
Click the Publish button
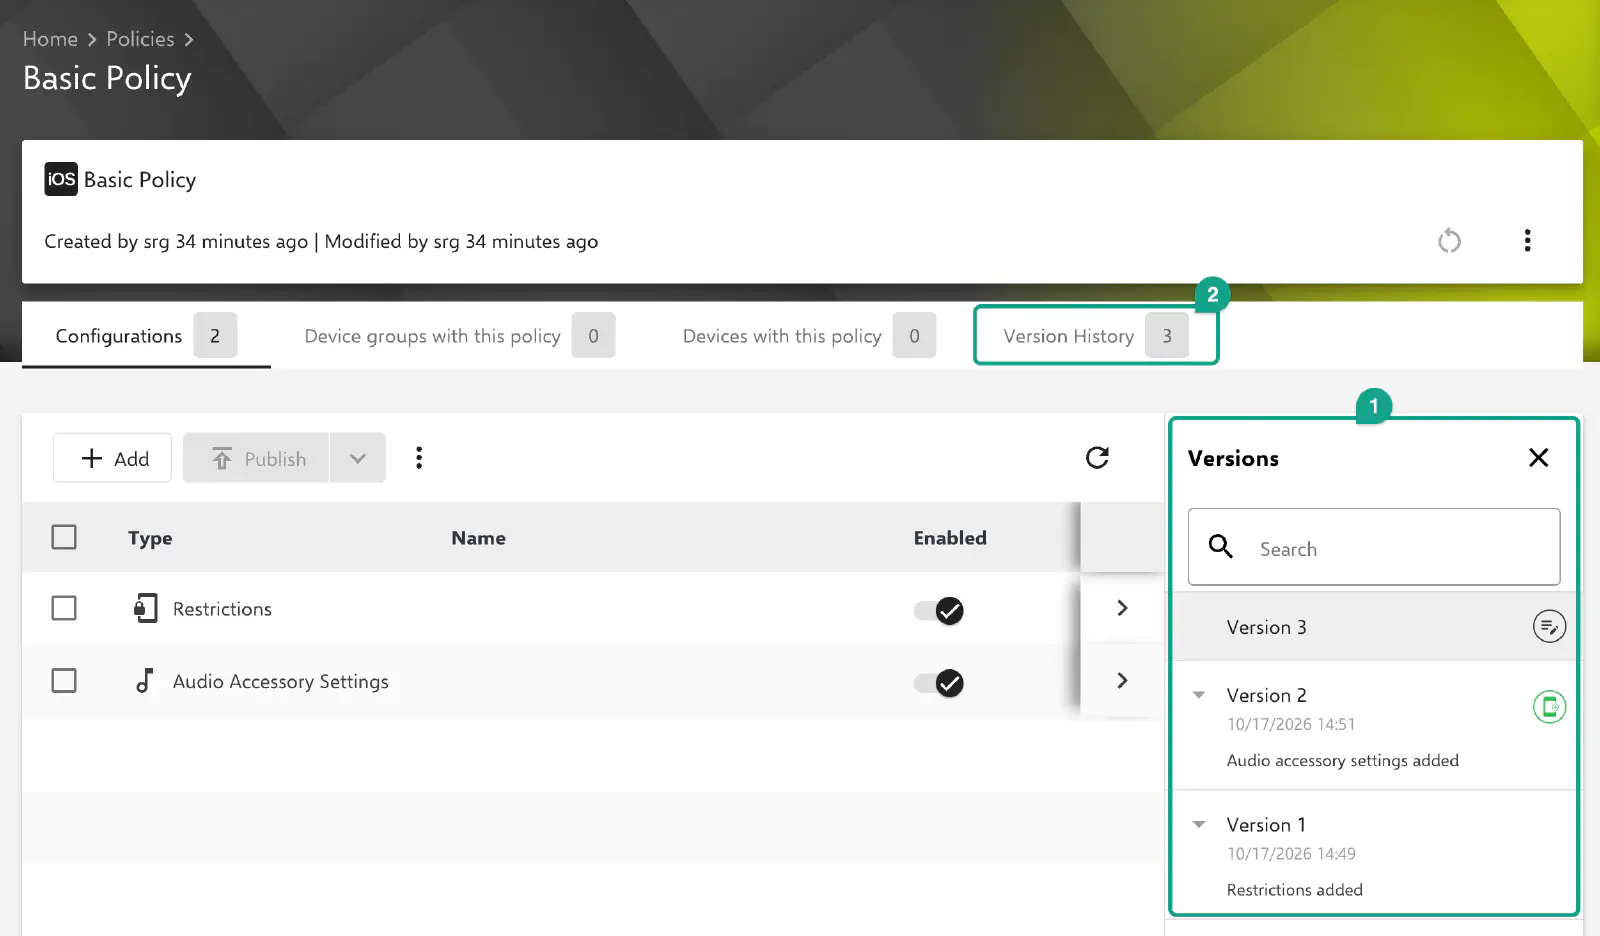pos(256,458)
